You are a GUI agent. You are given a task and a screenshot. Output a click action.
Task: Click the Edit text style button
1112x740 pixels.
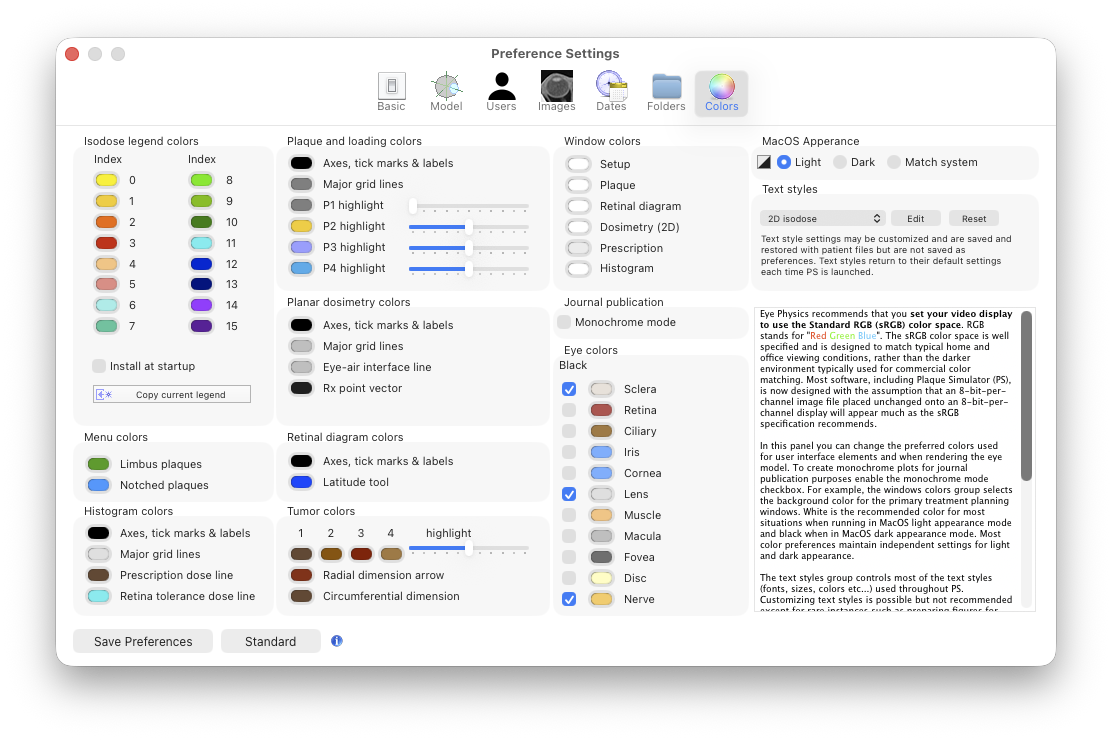tap(915, 218)
